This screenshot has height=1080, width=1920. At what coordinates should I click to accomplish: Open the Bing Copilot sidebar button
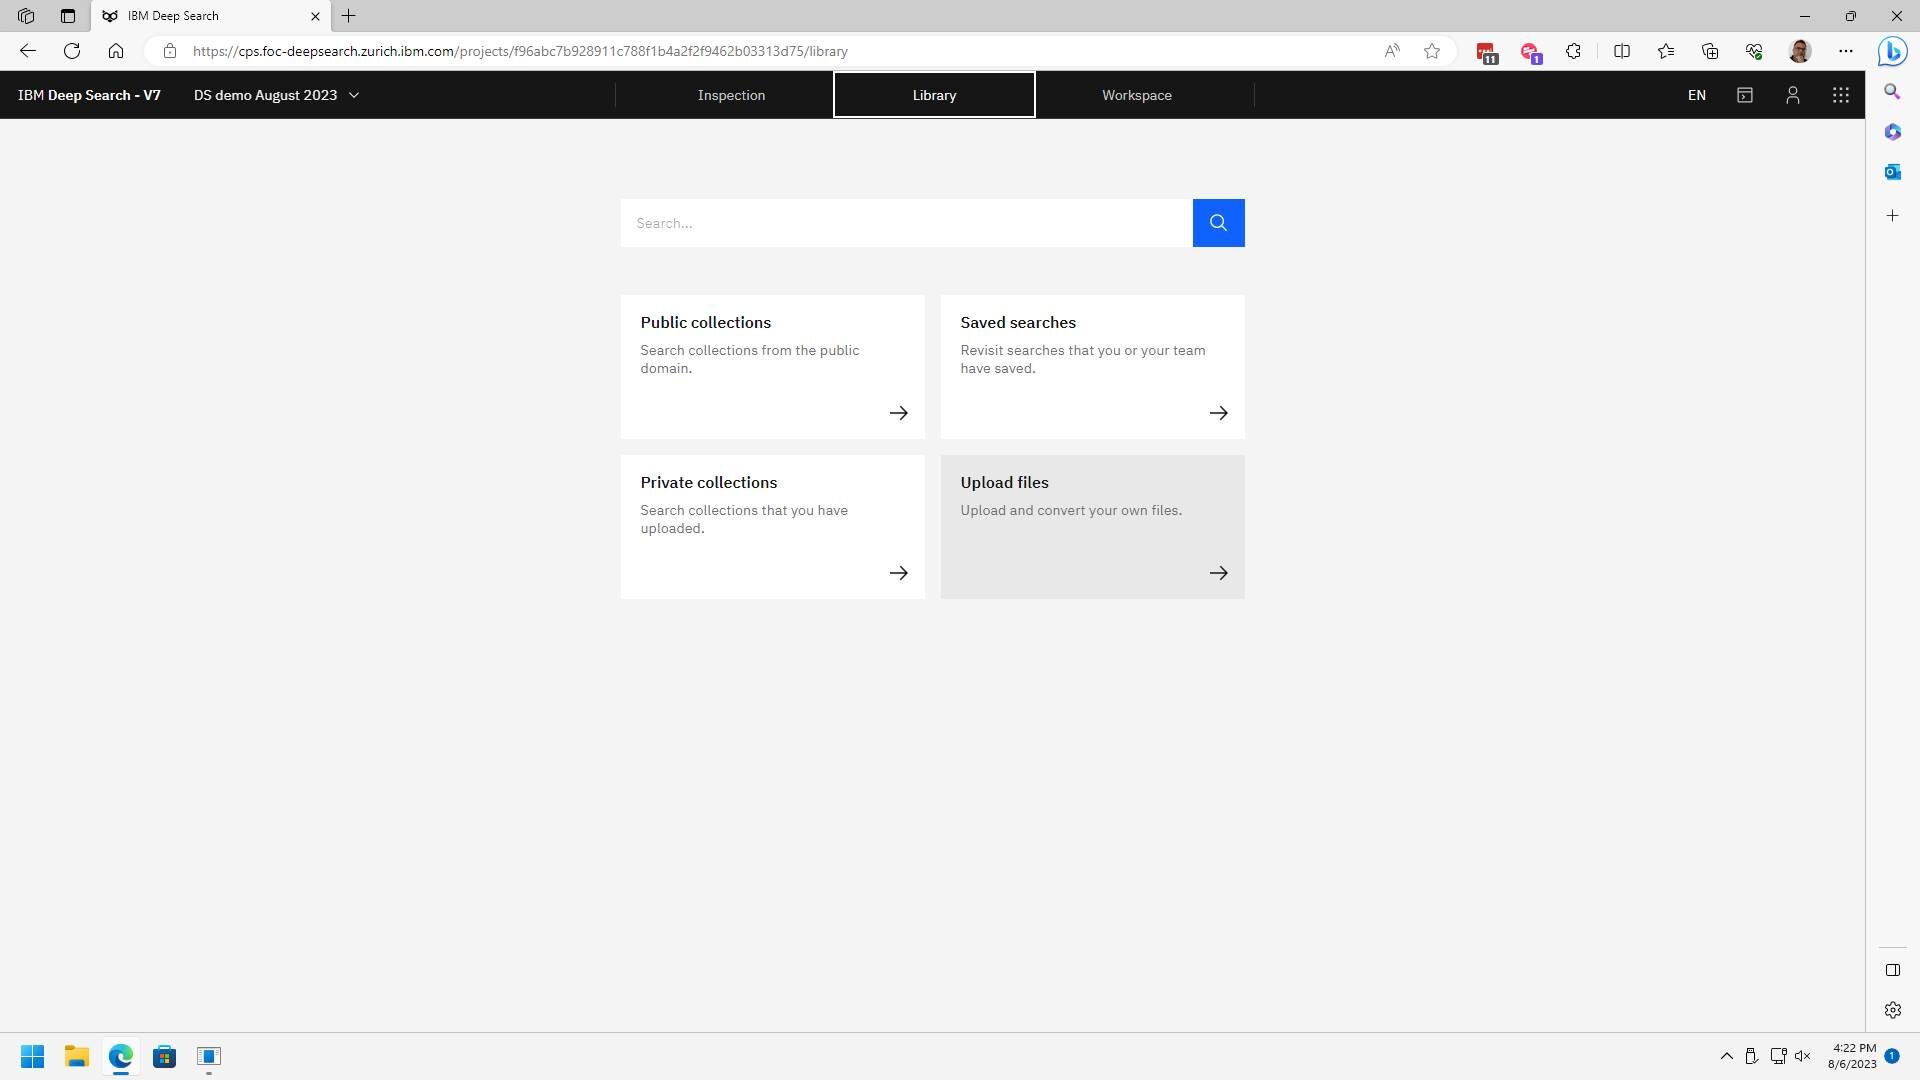pos(1892,51)
